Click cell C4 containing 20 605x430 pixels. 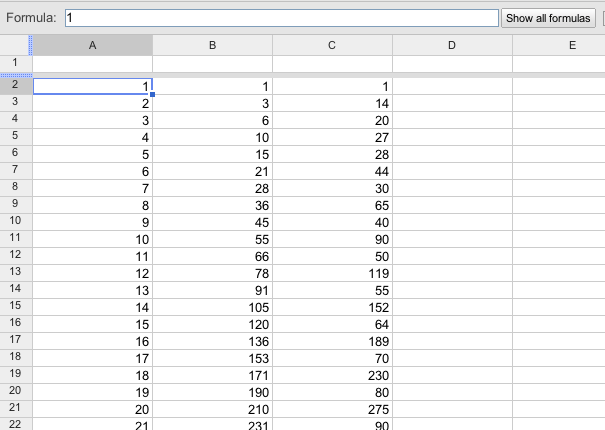pyautogui.click(x=333, y=120)
